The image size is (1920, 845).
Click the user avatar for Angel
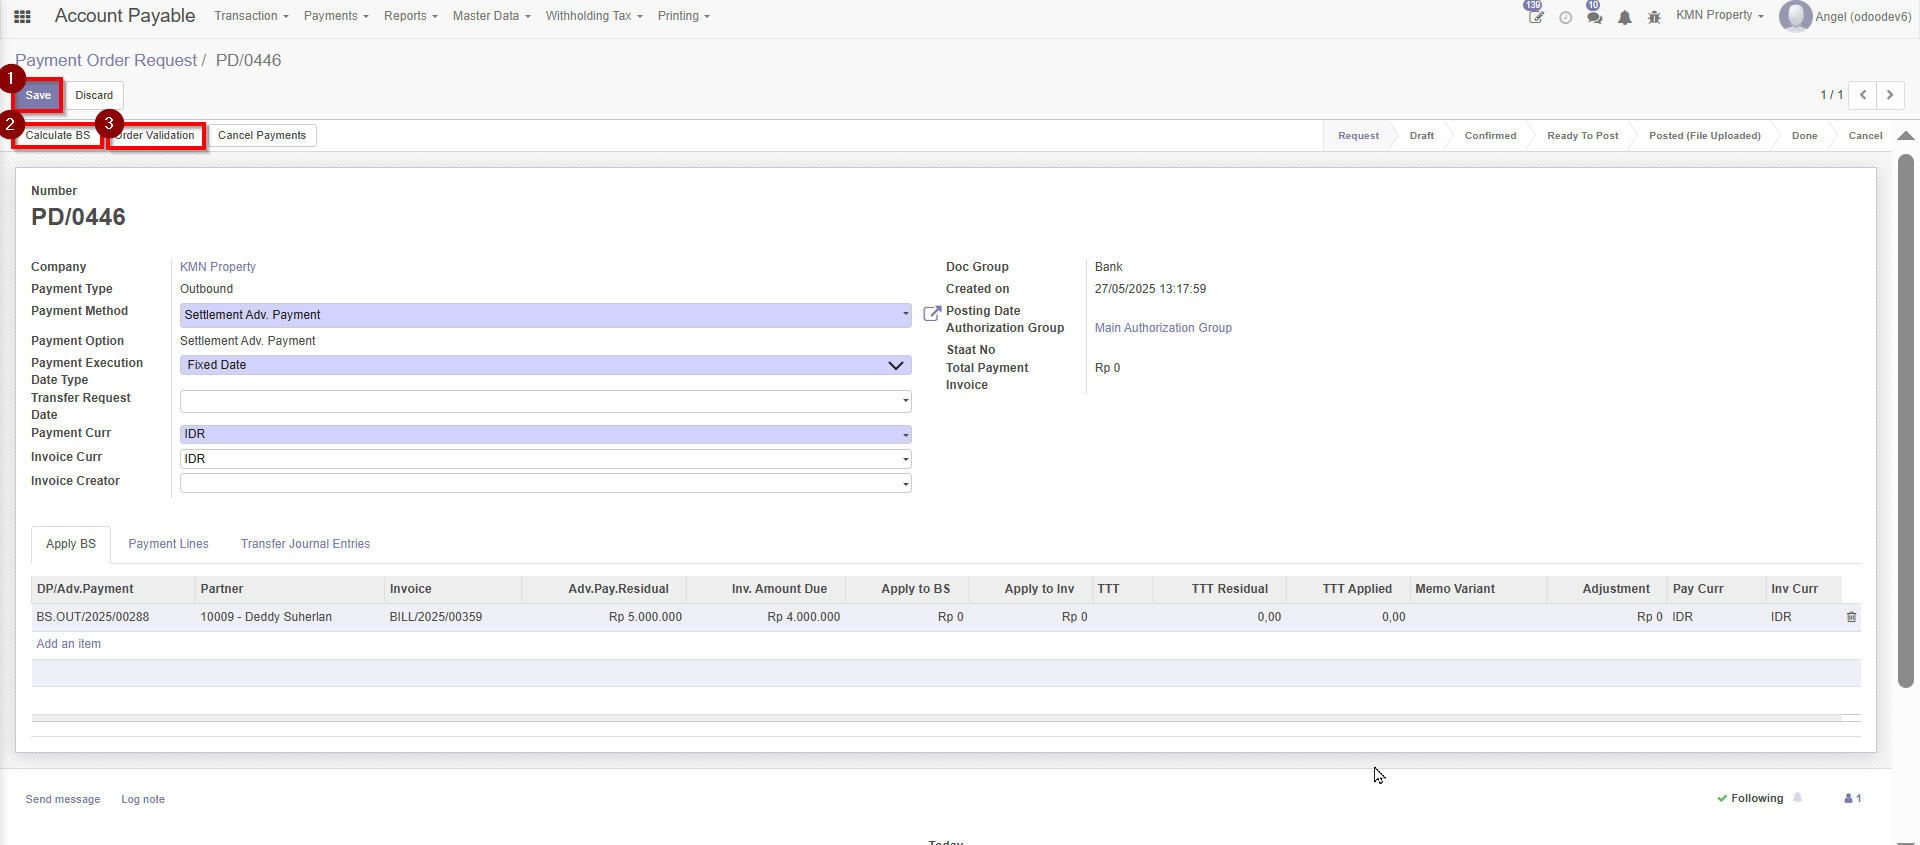point(1796,16)
